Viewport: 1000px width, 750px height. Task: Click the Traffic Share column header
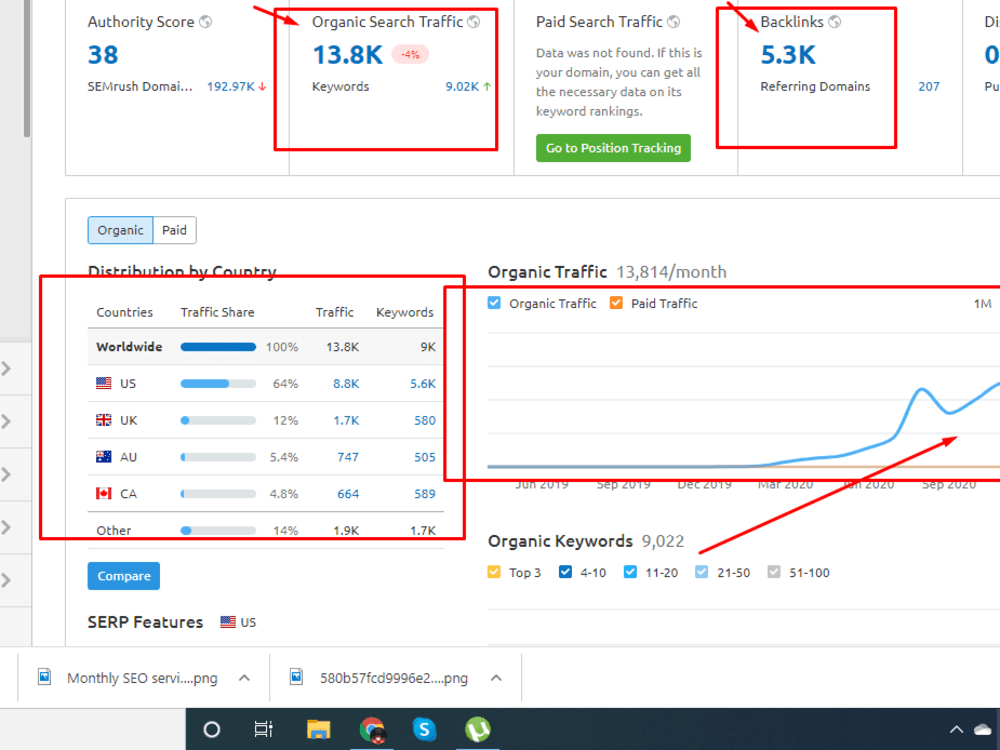click(217, 312)
